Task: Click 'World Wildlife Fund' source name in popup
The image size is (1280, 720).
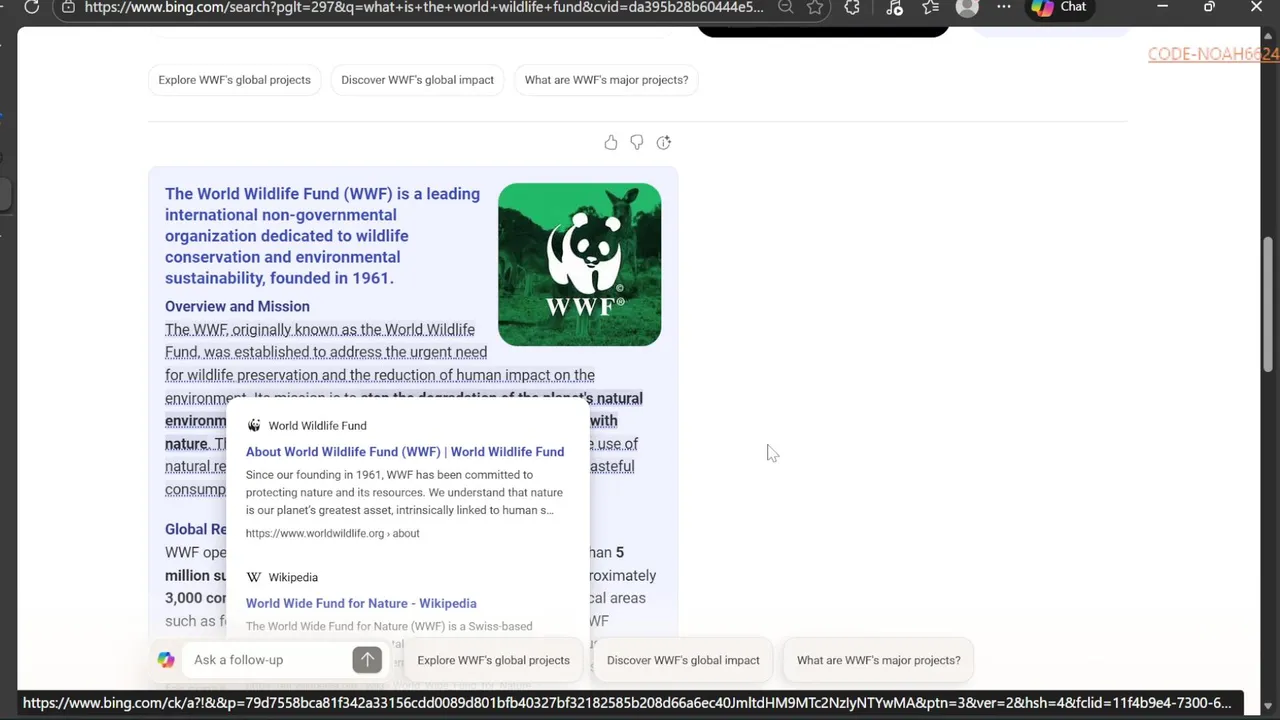Action: tap(317, 426)
